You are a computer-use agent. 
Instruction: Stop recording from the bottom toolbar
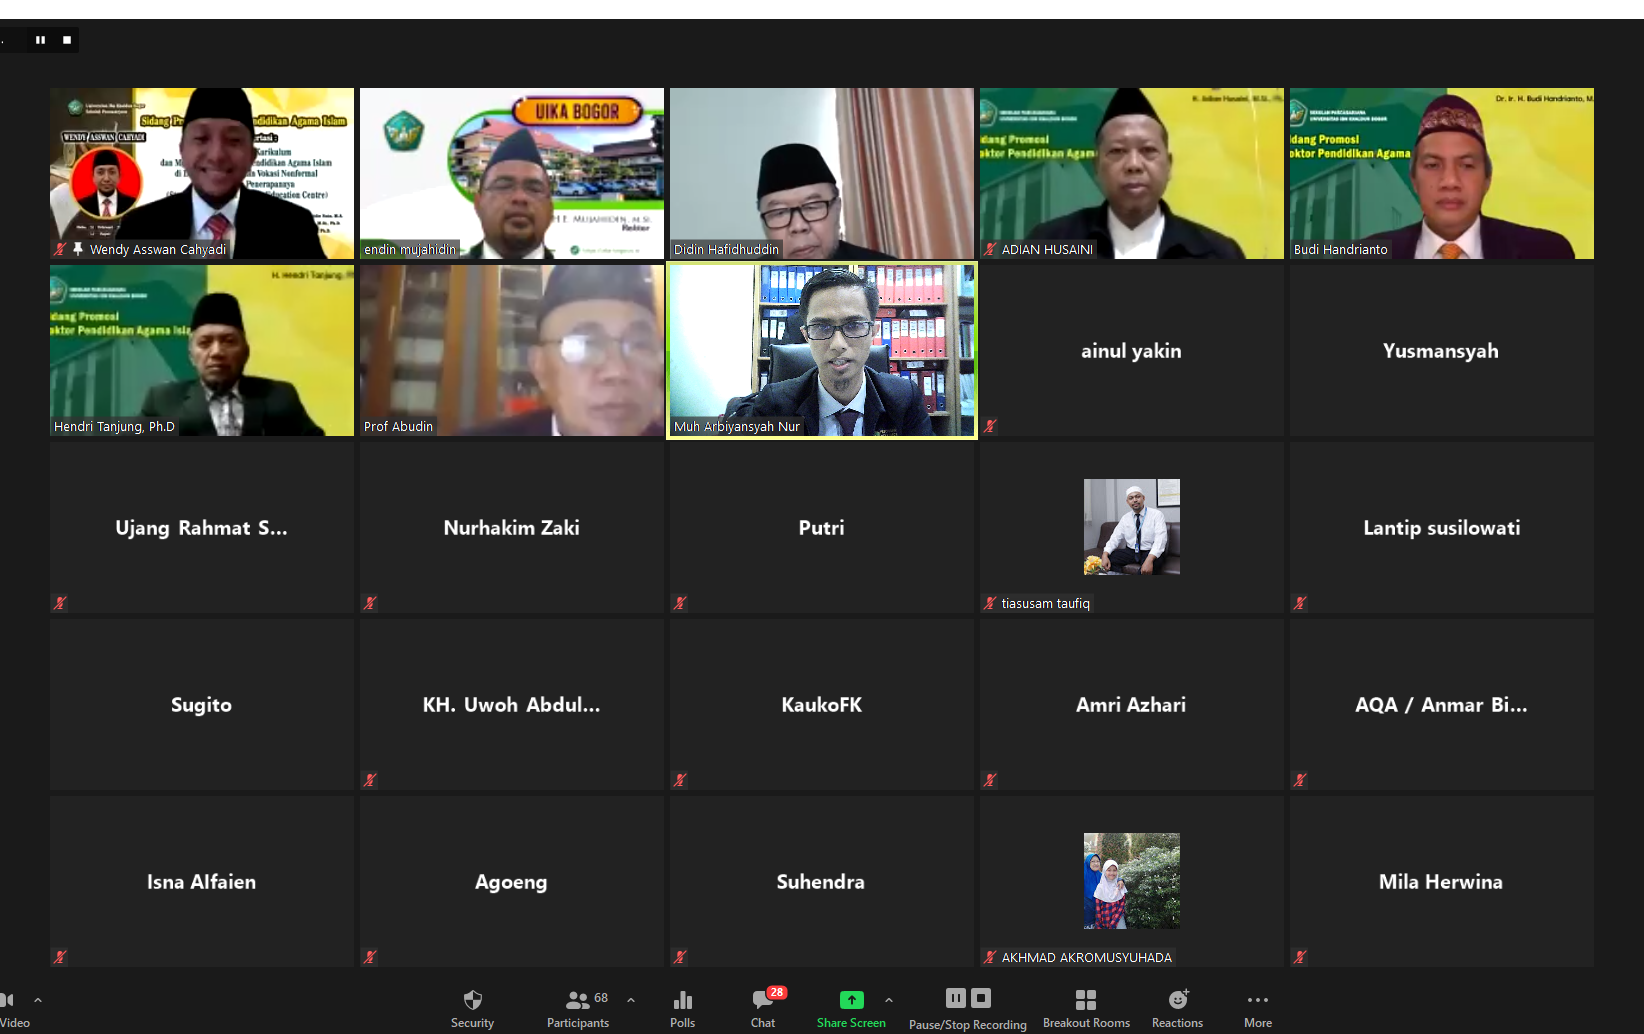(x=981, y=998)
